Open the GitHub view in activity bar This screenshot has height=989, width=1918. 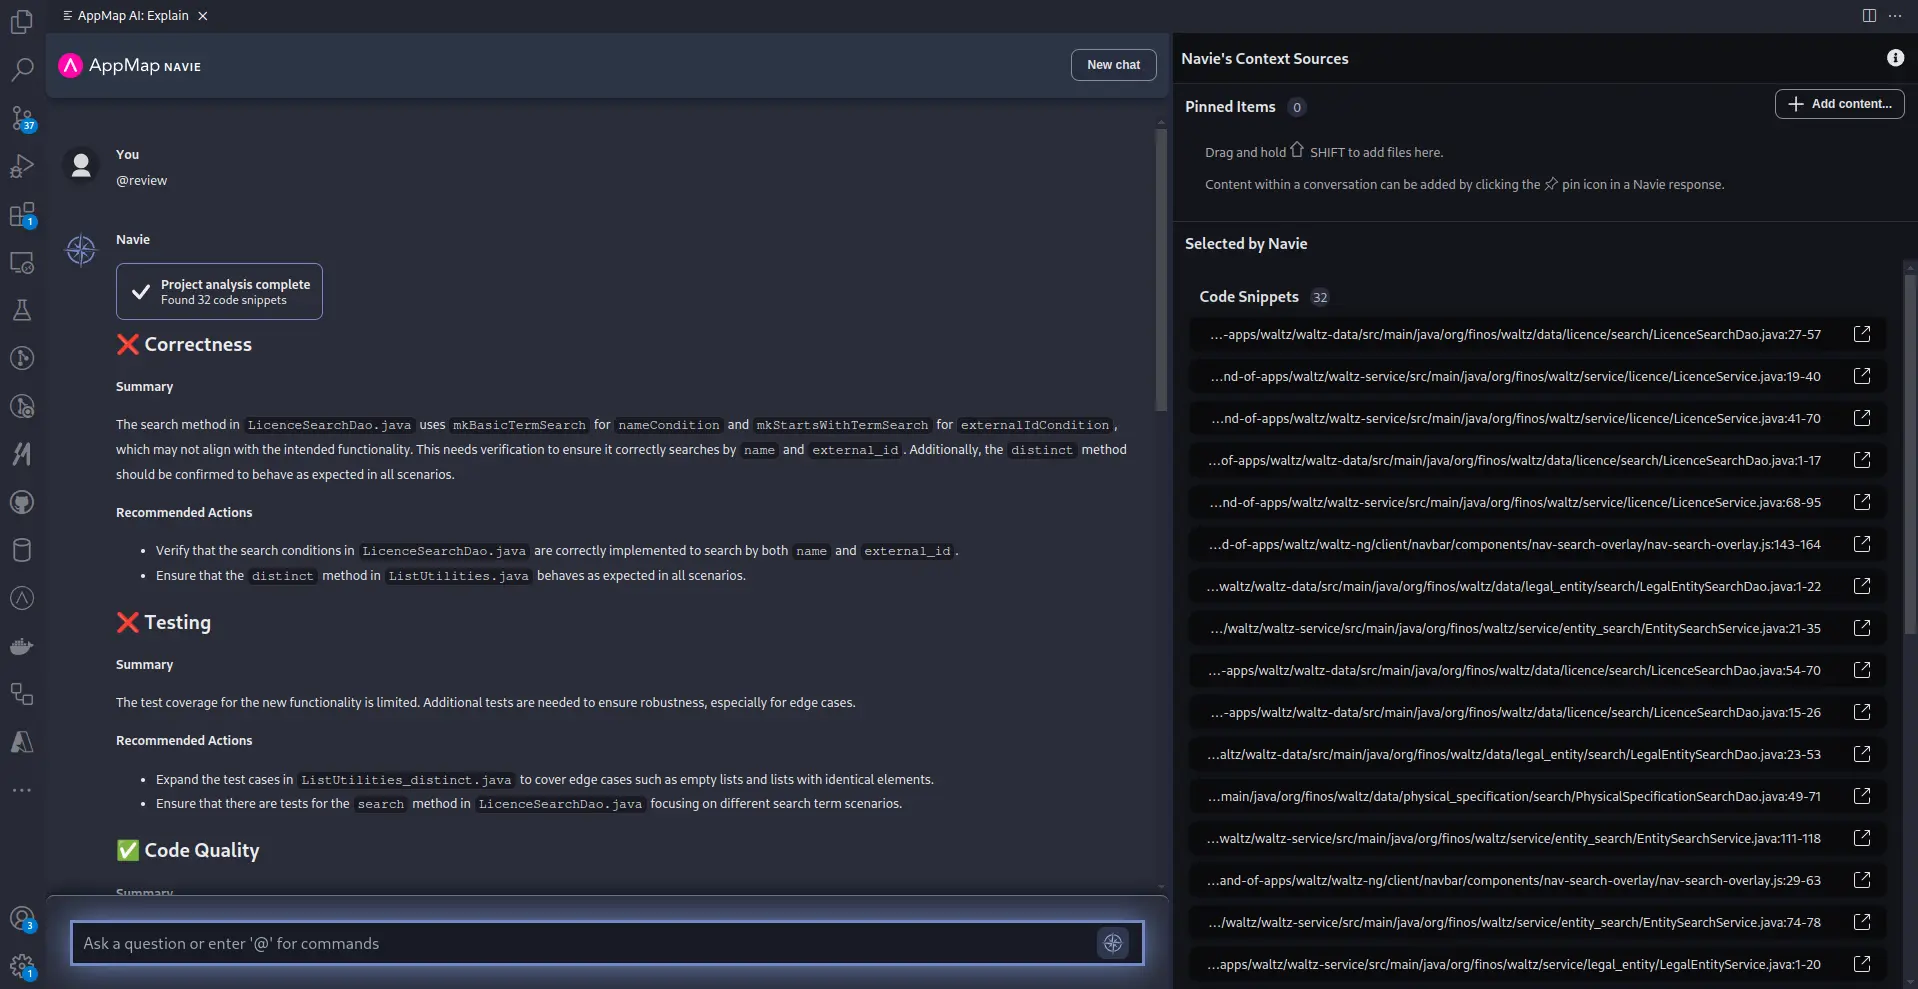coord(22,502)
